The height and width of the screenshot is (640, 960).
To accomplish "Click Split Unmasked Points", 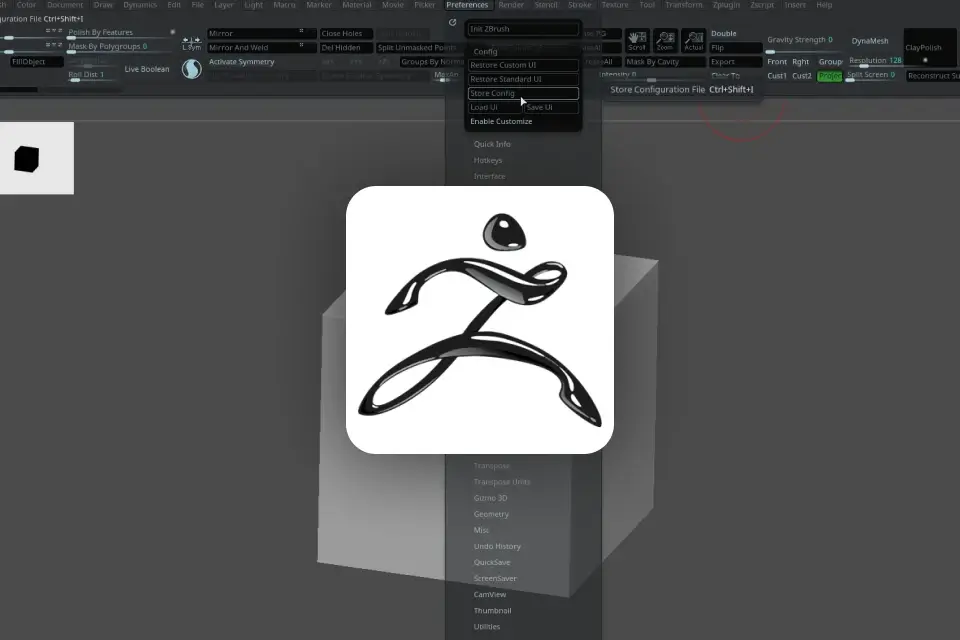I will (x=419, y=48).
